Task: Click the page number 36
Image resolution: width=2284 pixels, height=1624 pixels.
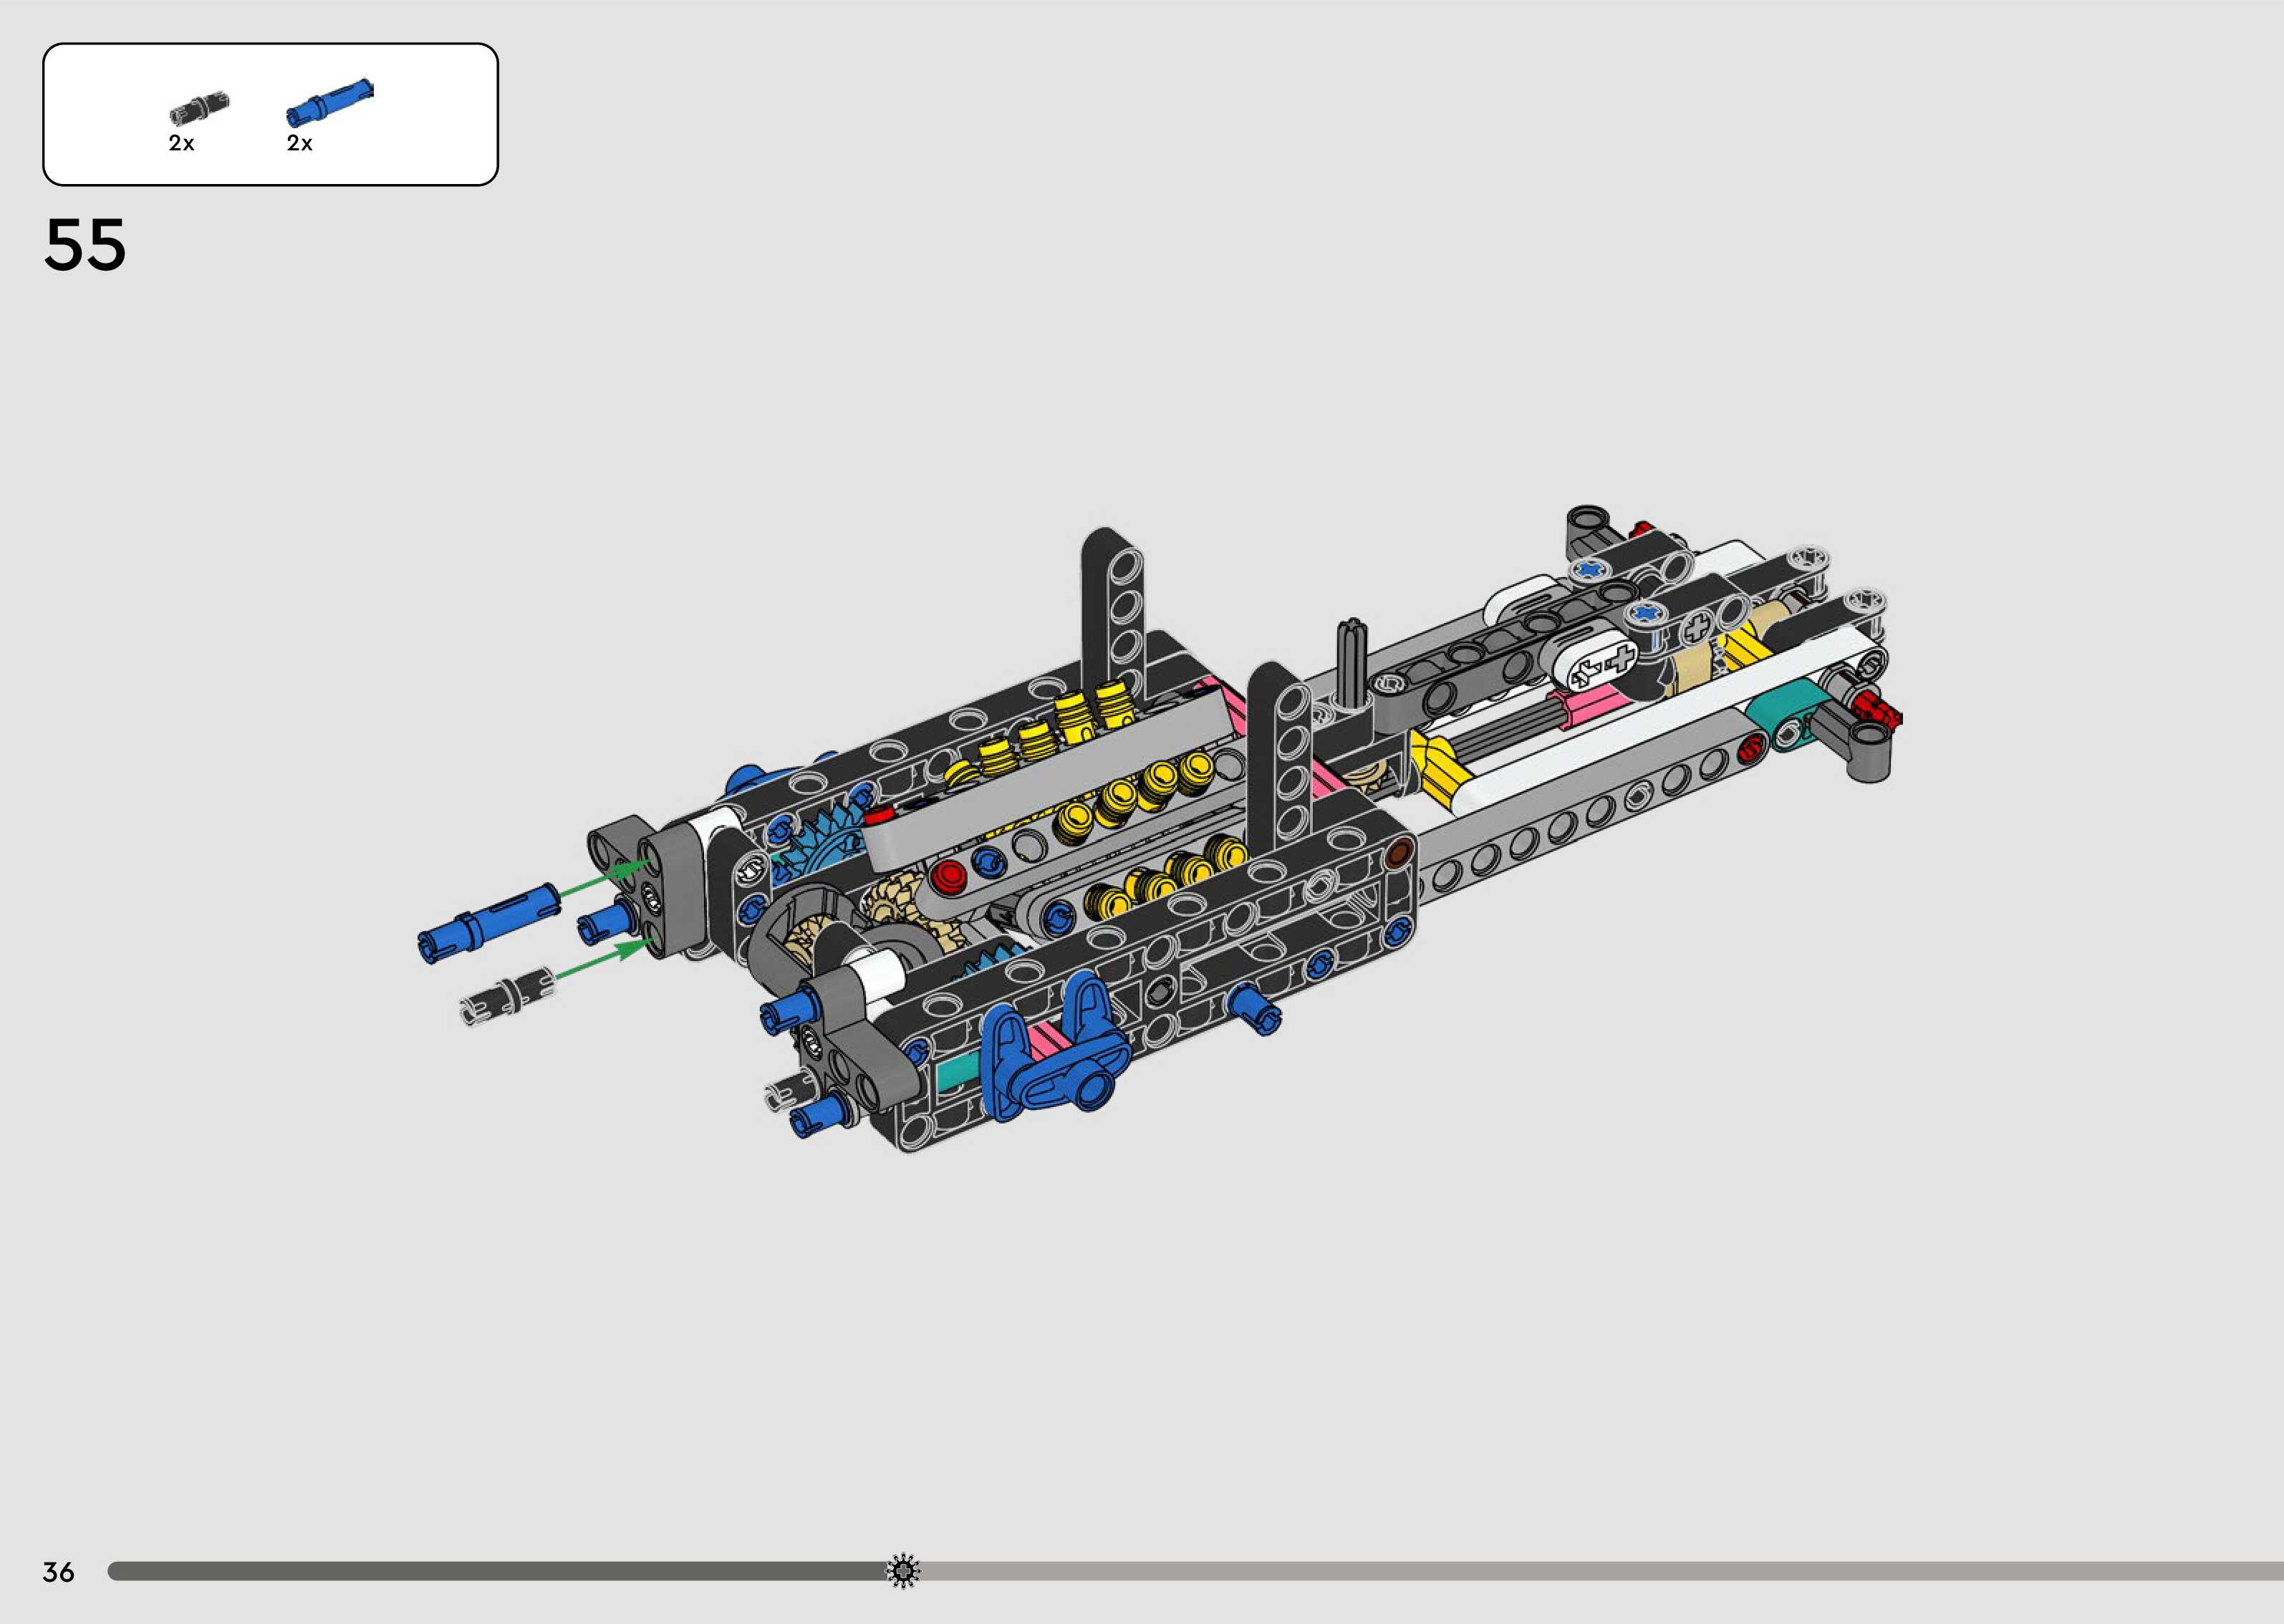Action: pos(58,1572)
